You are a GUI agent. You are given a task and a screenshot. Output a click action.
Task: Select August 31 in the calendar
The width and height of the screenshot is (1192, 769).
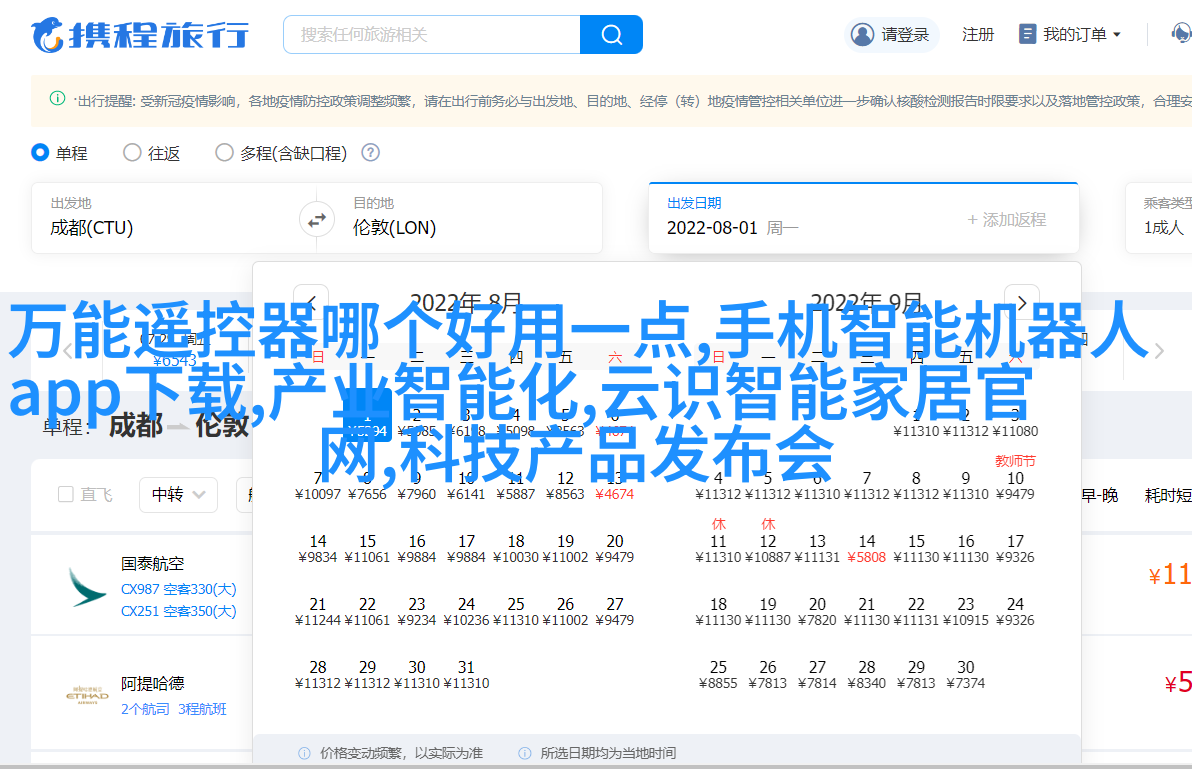click(466, 675)
